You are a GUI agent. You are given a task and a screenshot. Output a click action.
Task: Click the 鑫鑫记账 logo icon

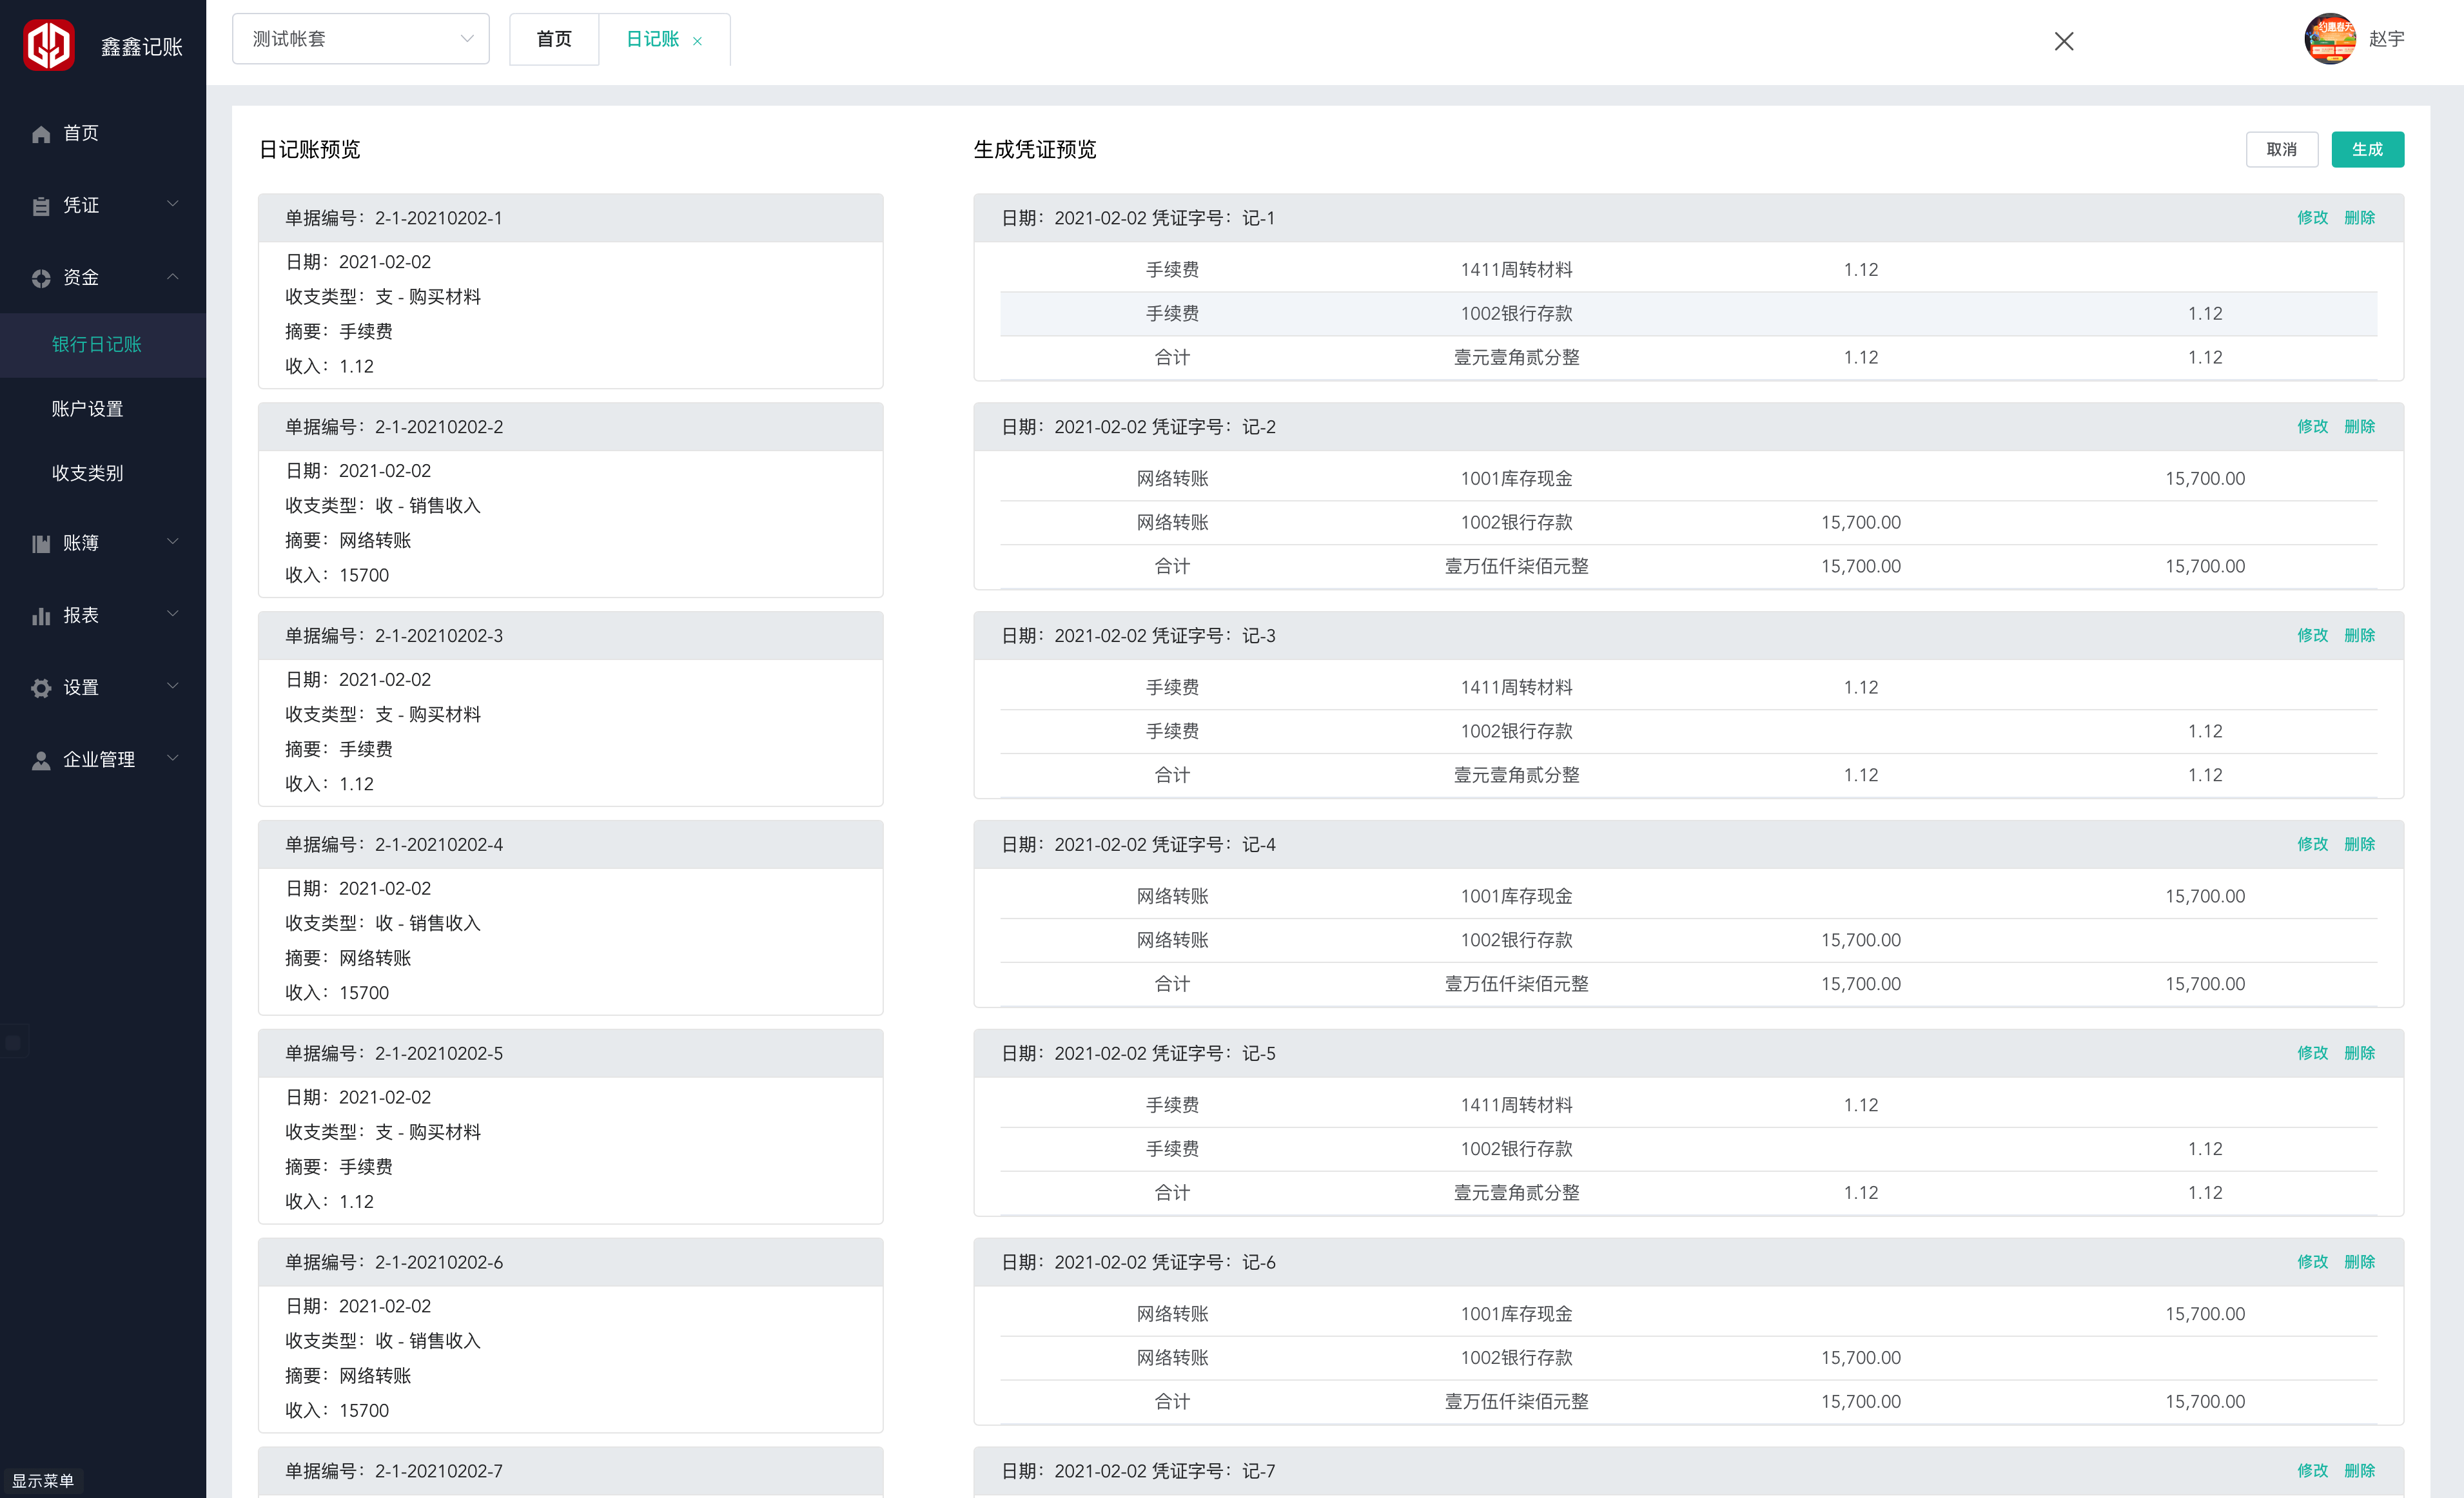49,45
